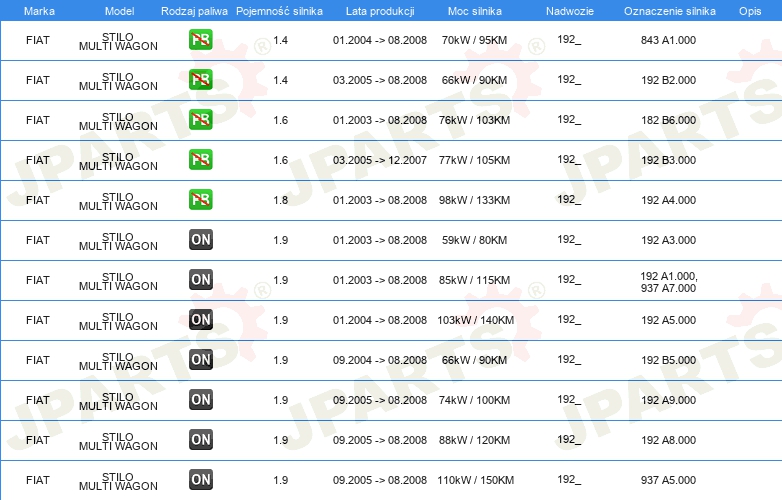Click the ON diesel icon in the 192 B5.000 row

click(200, 359)
